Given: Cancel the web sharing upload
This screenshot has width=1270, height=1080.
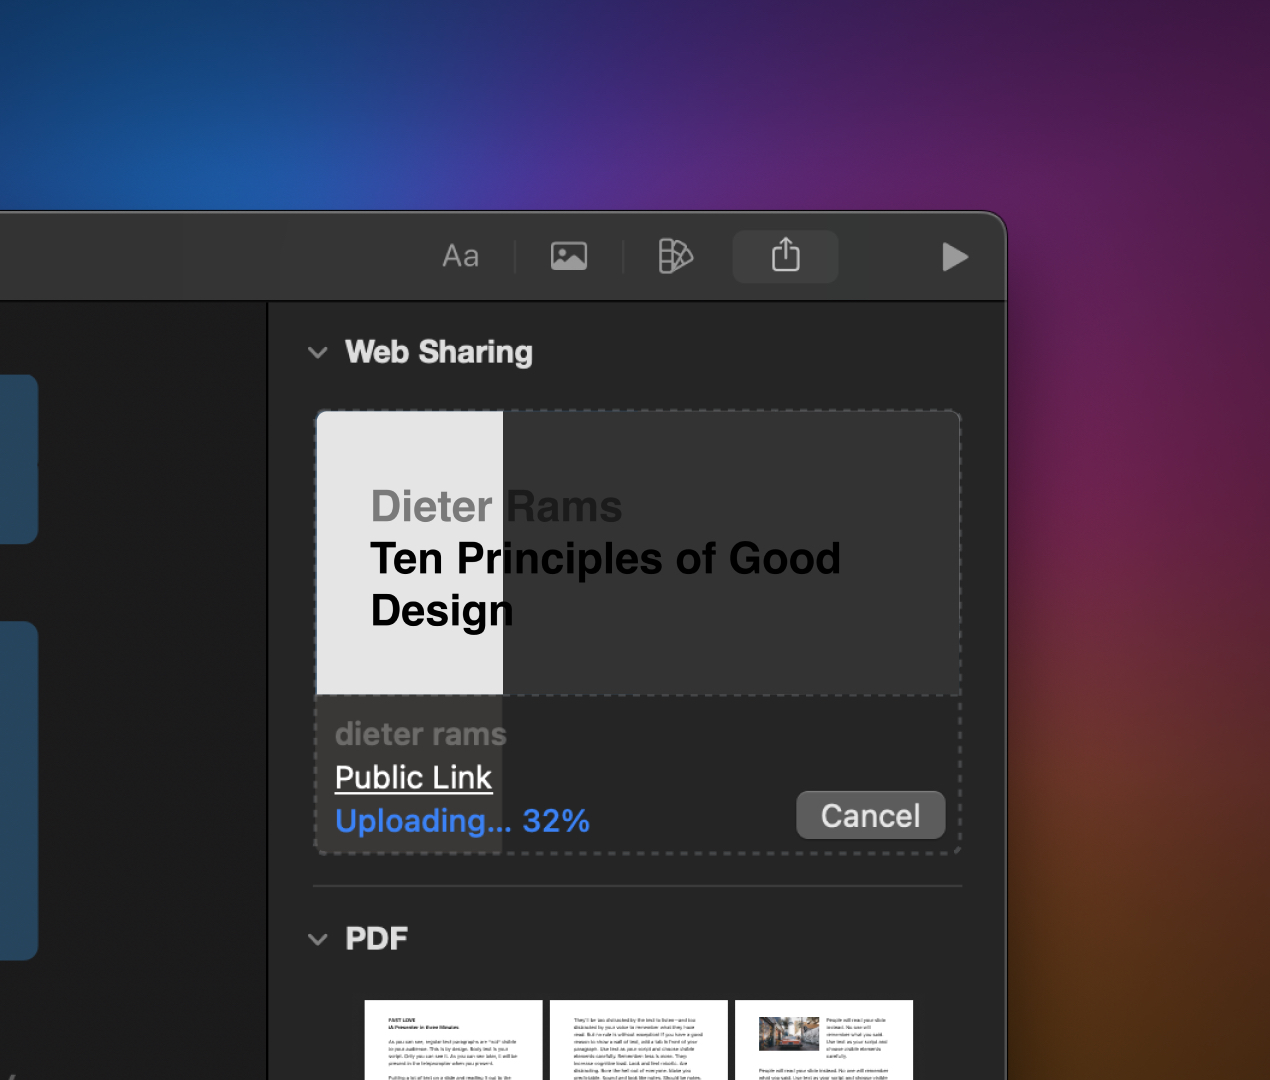Looking at the screenshot, I should 870,816.
